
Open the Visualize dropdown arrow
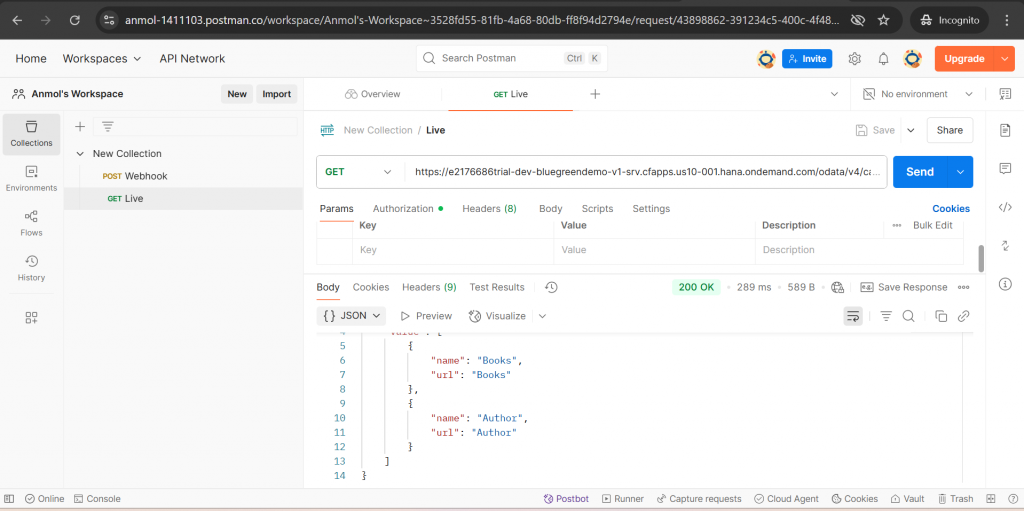542,316
